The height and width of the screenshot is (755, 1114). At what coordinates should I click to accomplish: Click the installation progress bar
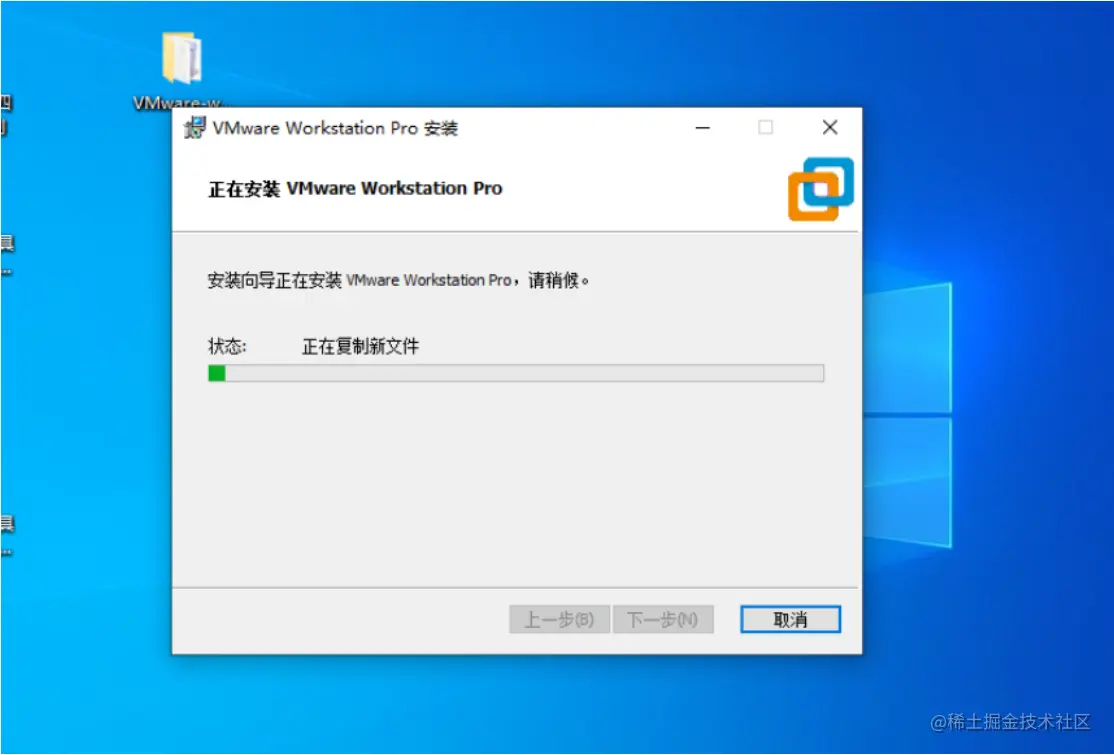[516, 373]
